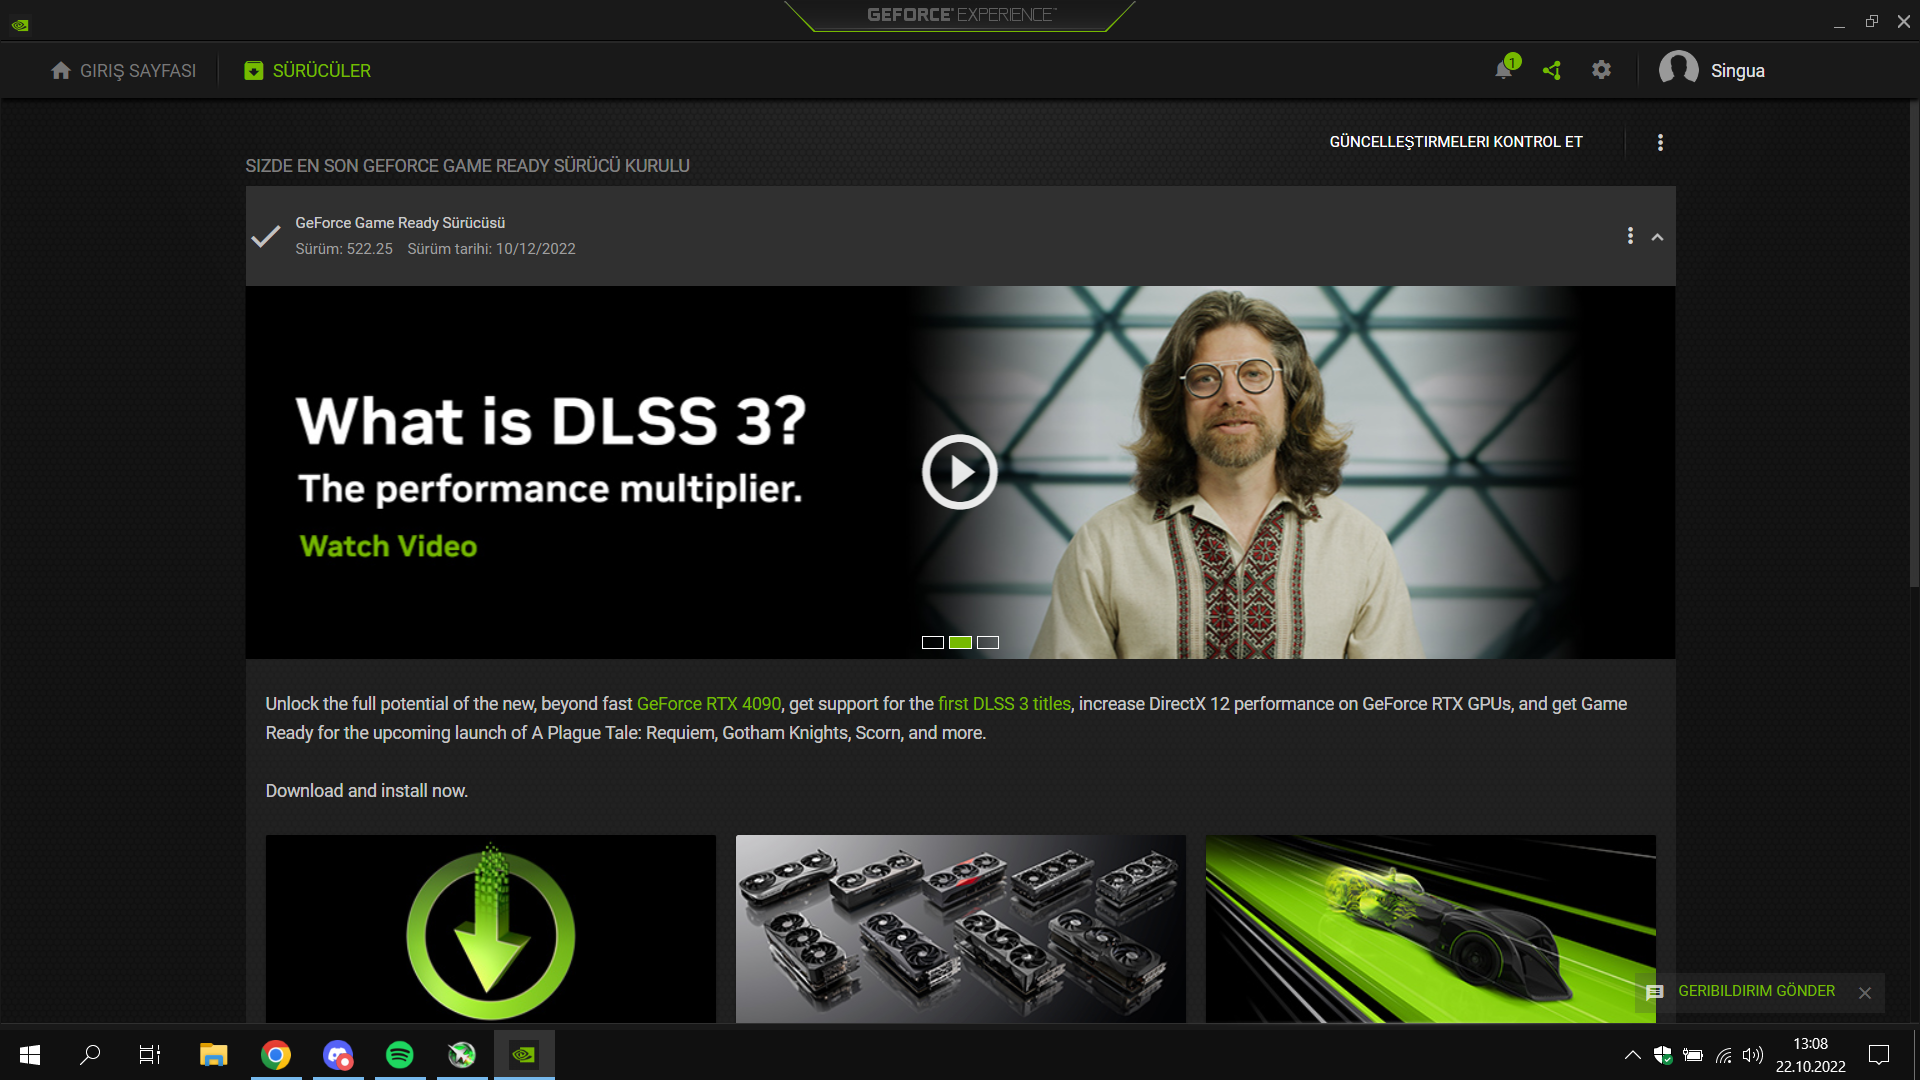This screenshot has height=1080, width=1920.
Task: Select second banner slide indicator
Action: click(960, 643)
